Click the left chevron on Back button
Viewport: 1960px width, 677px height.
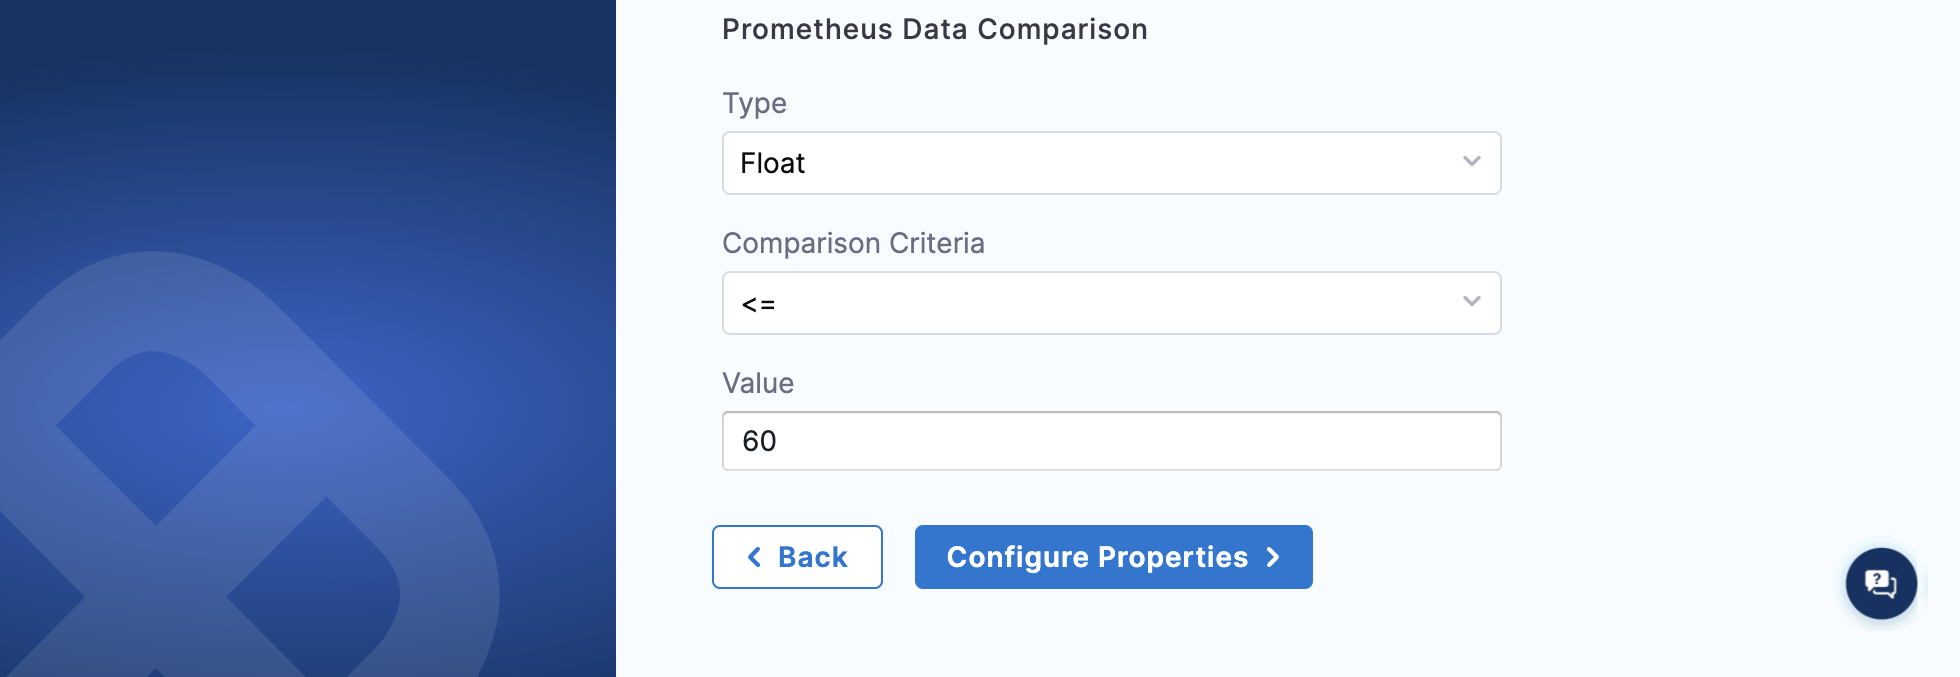[x=755, y=557]
